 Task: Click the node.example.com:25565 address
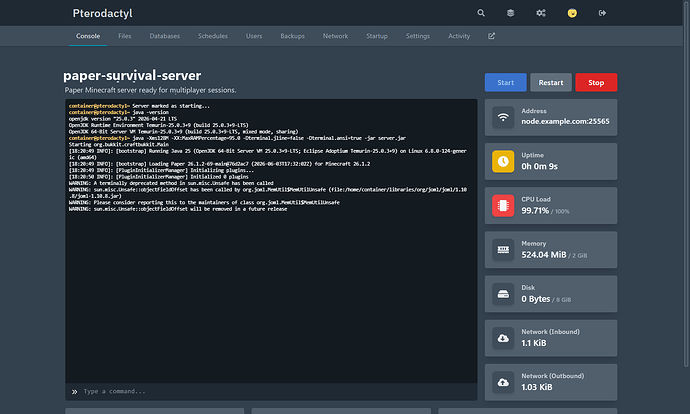(565, 121)
